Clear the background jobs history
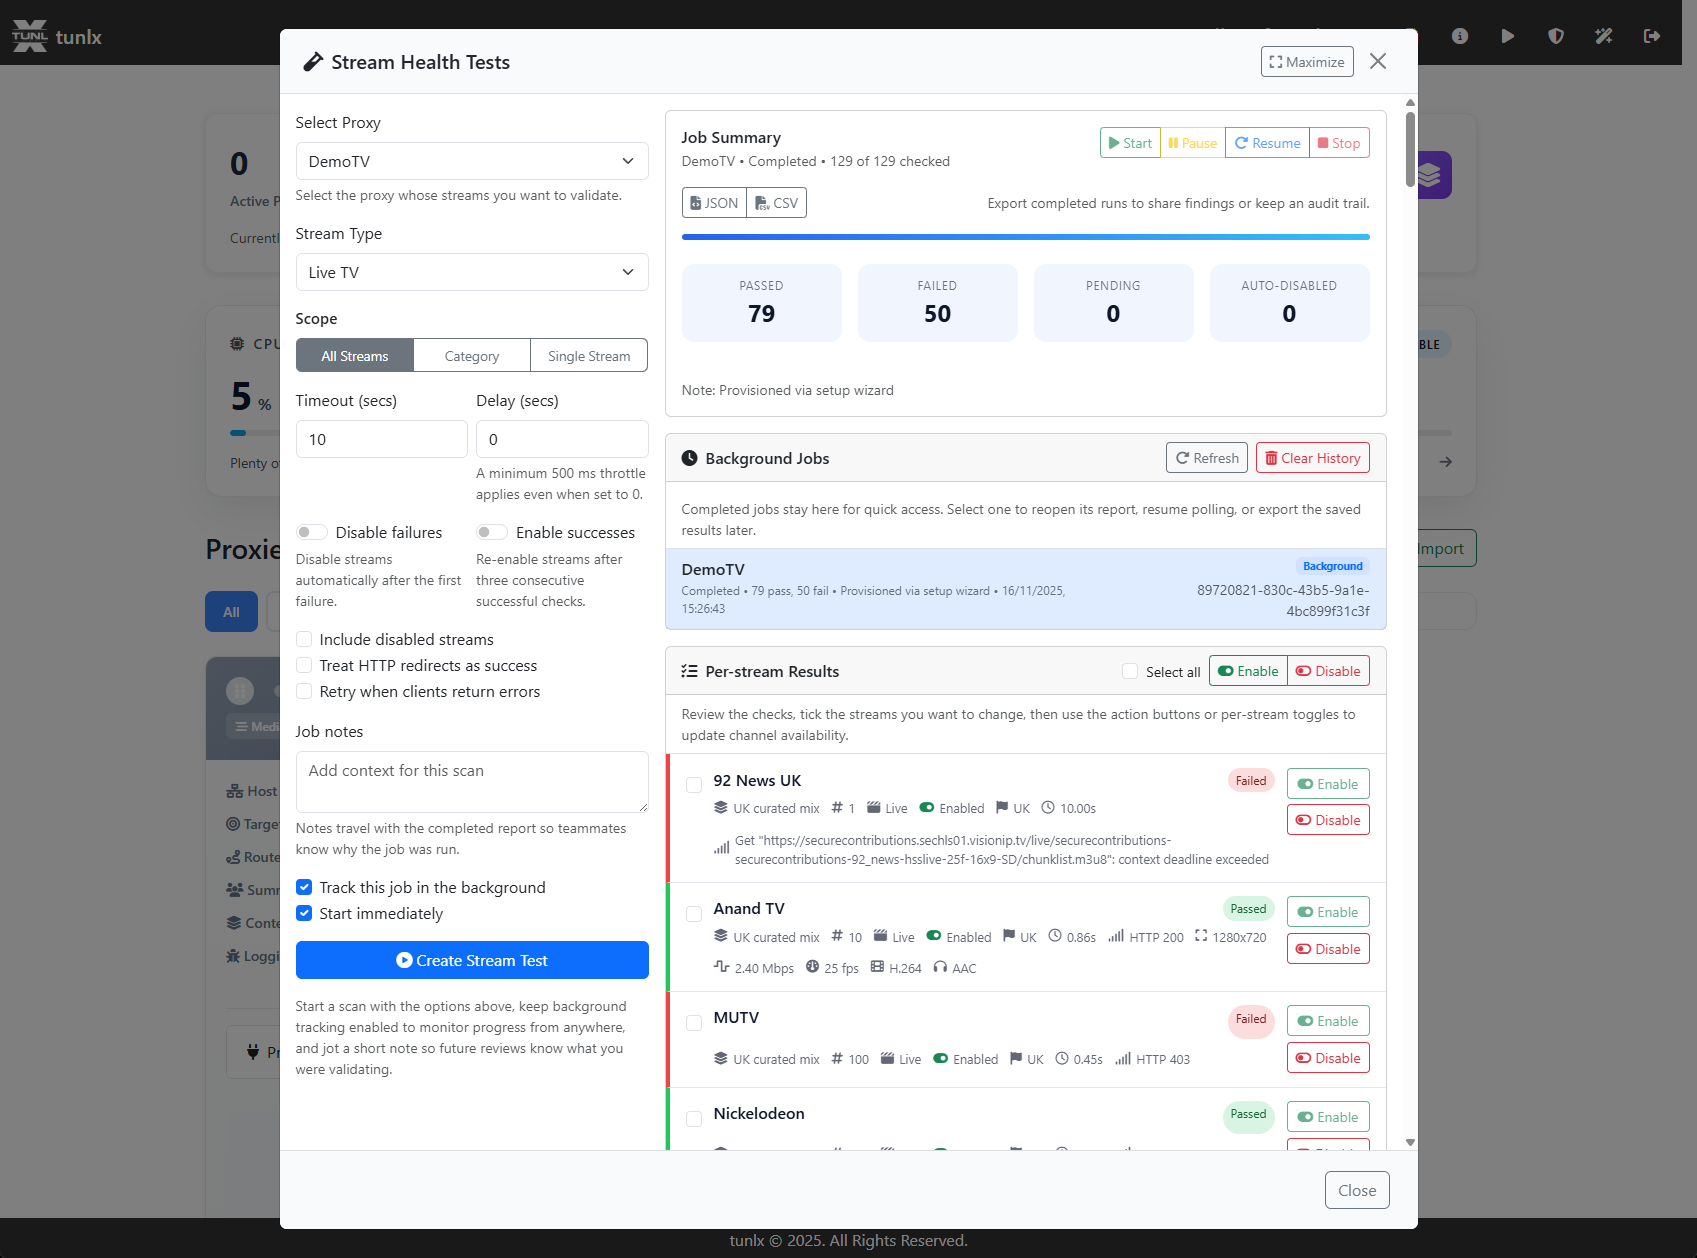The width and height of the screenshot is (1697, 1258). (1312, 458)
